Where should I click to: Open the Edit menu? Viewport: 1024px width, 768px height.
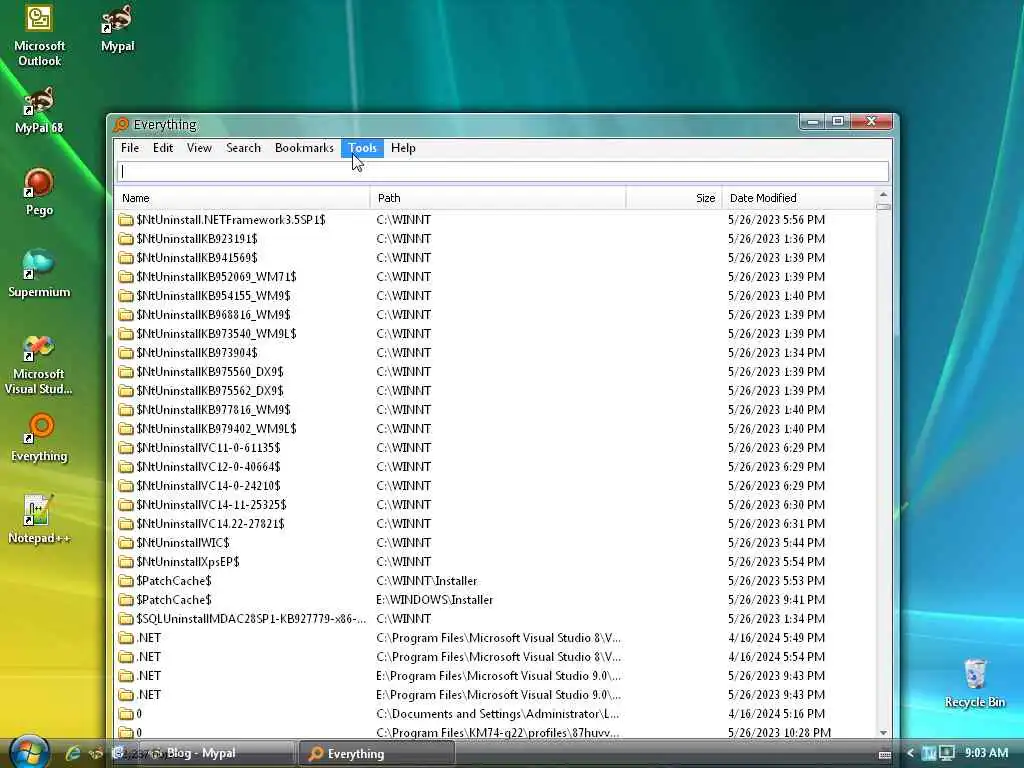163,148
